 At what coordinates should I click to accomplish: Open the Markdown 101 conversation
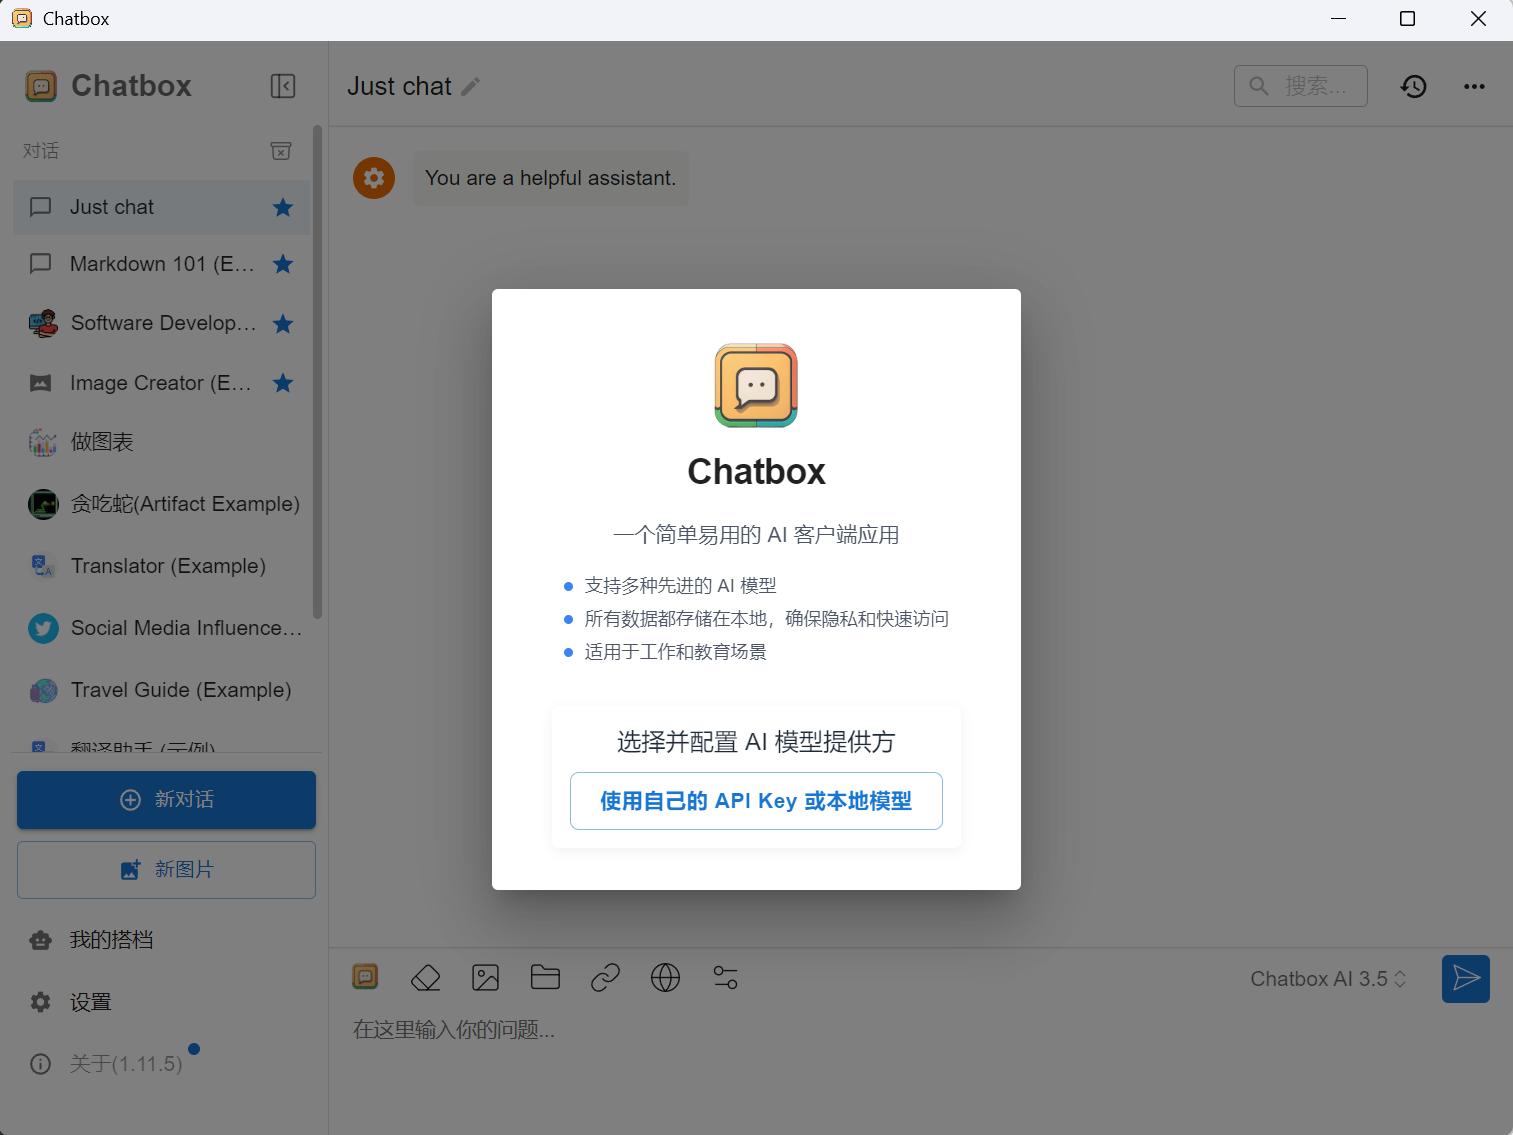pos(162,264)
